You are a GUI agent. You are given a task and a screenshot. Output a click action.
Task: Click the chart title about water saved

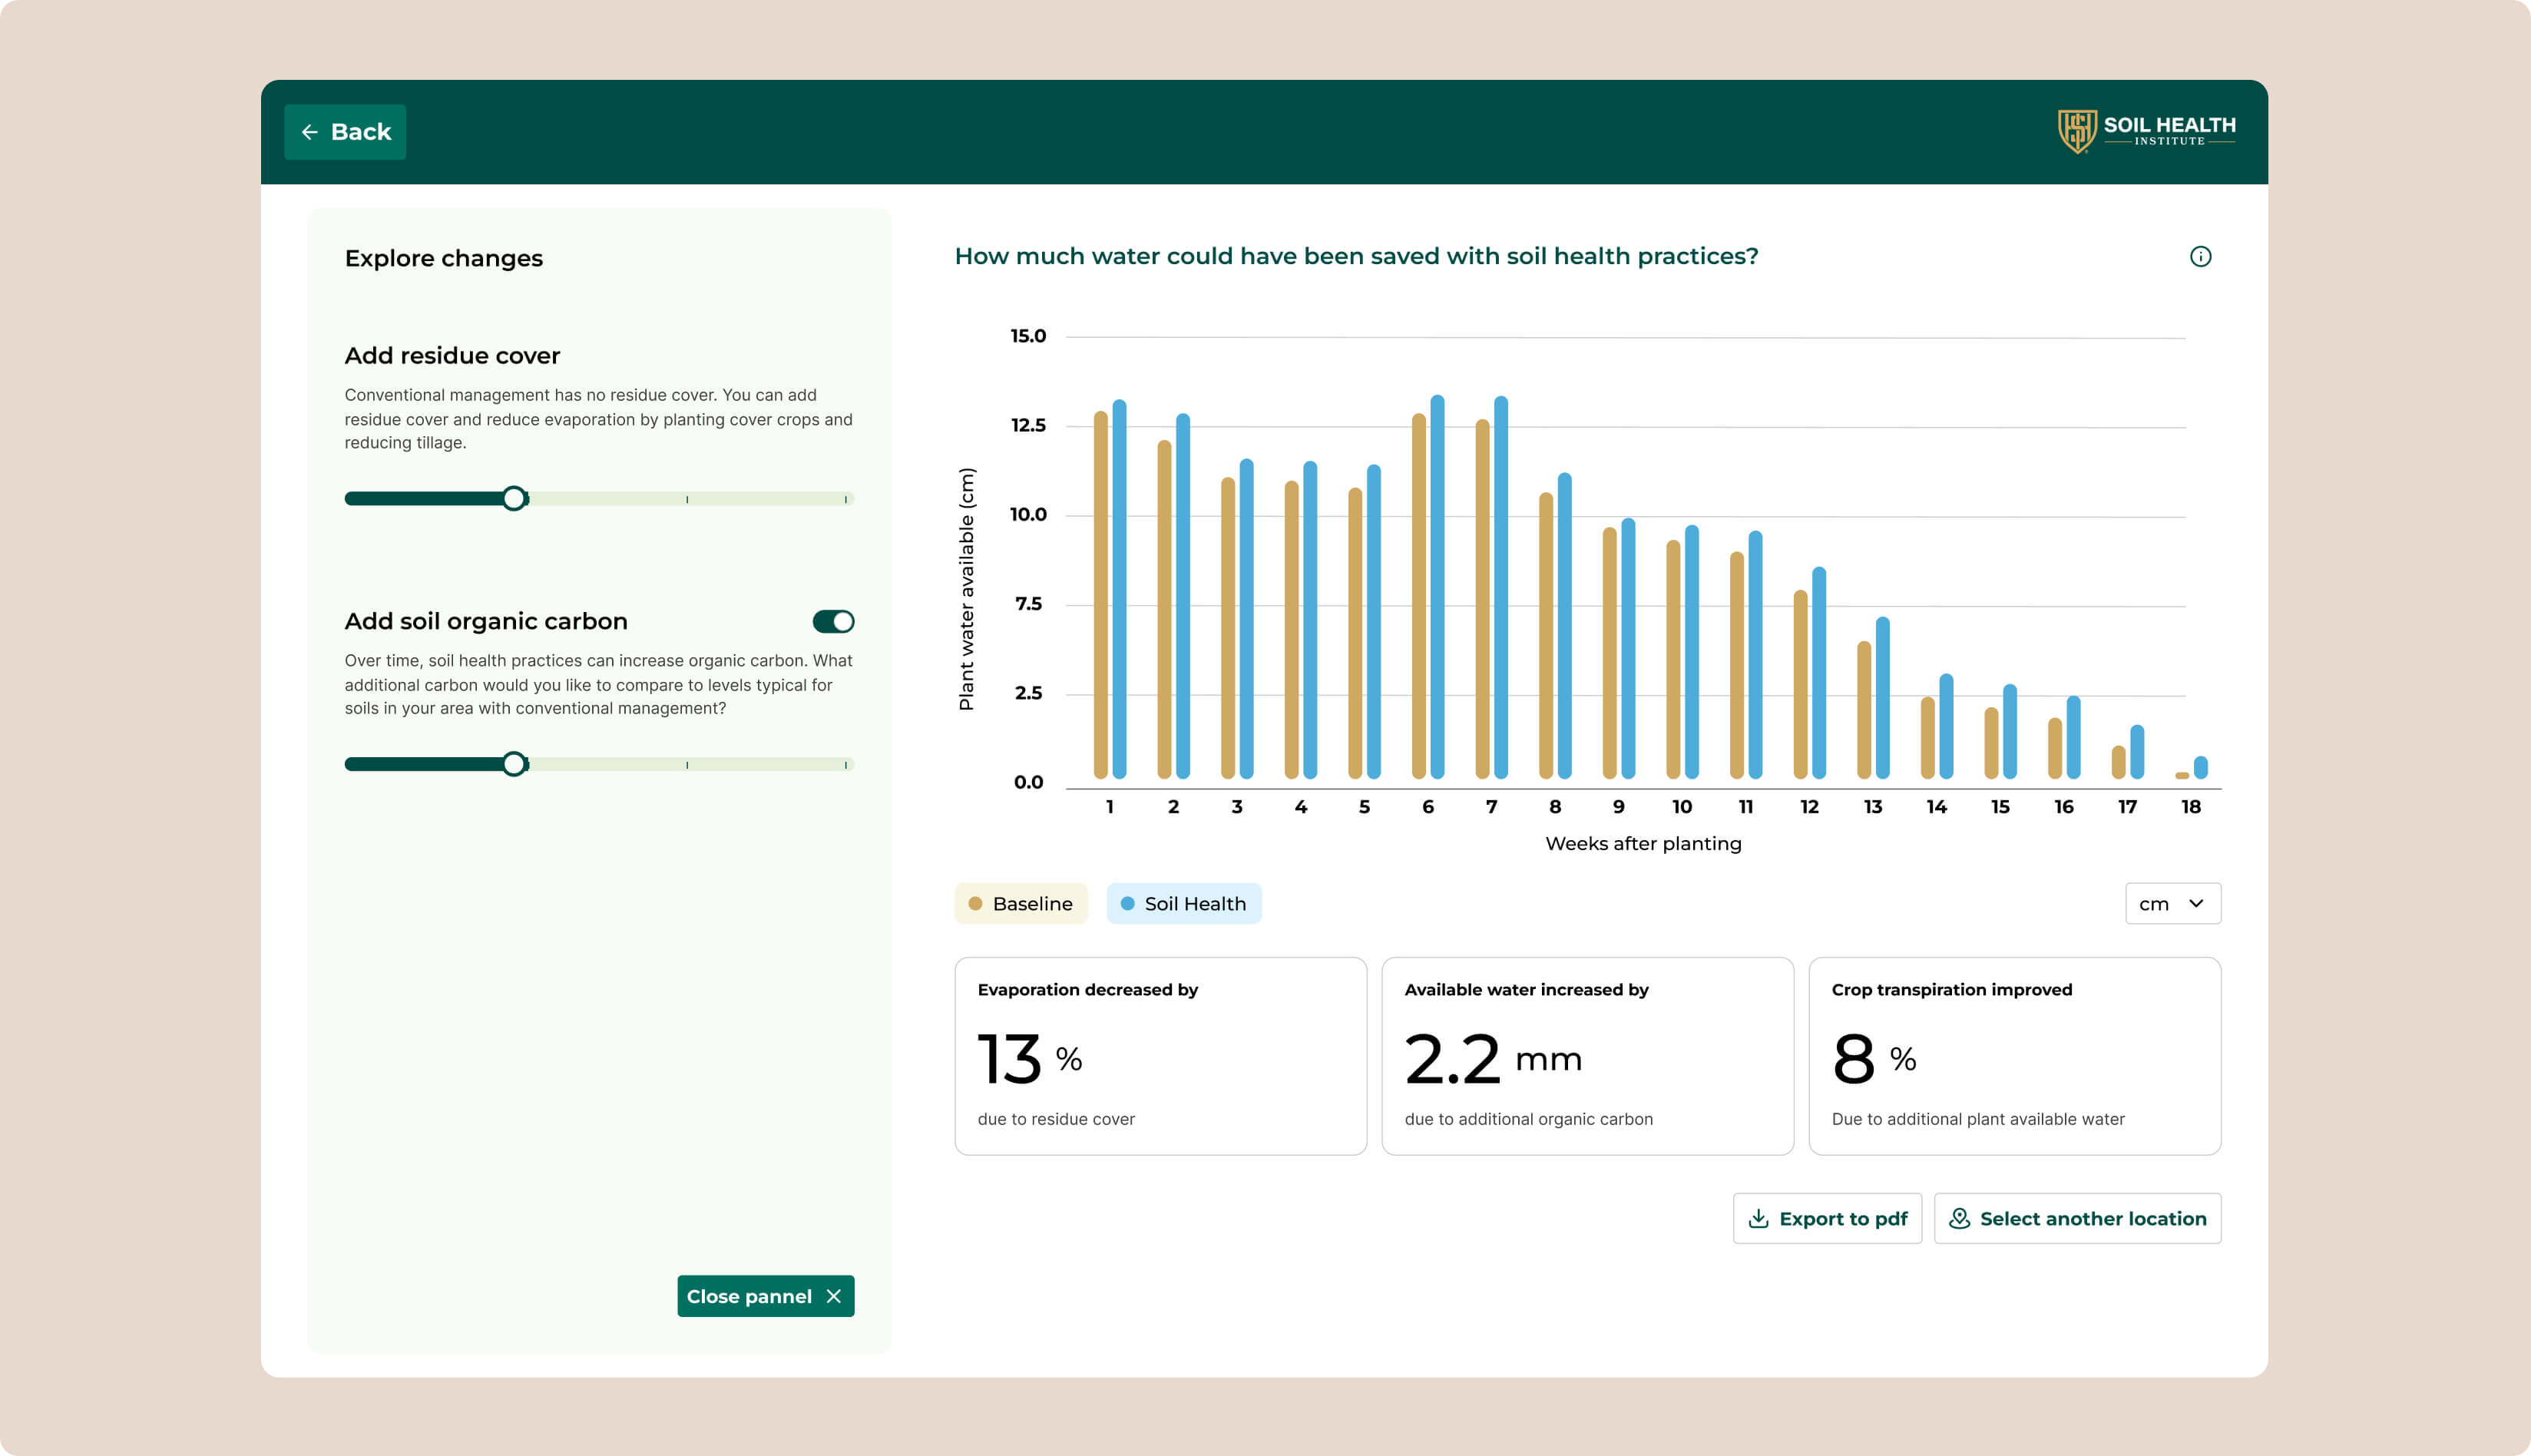(1356, 257)
